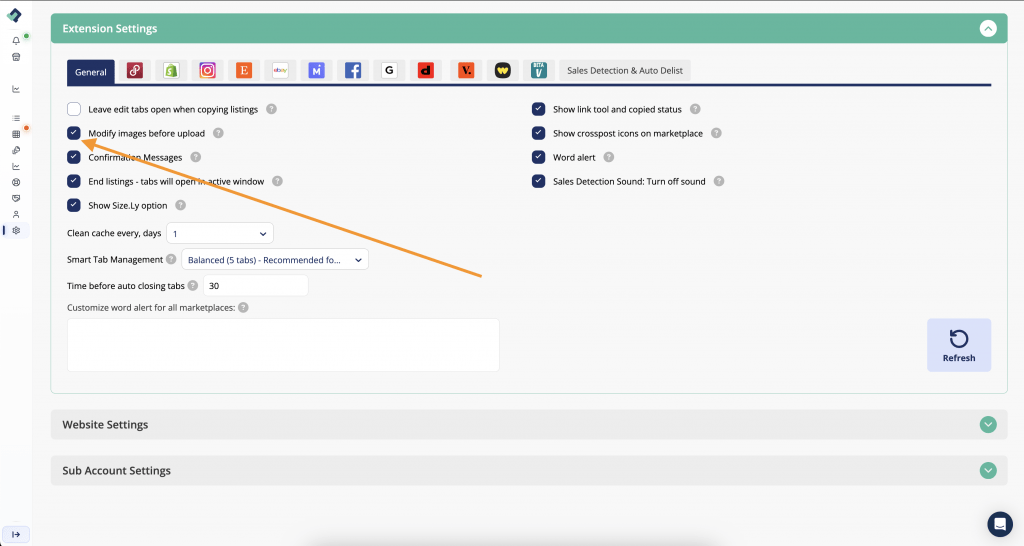
Task: Click the tag icon in sidebar
Action: tap(16, 150)
